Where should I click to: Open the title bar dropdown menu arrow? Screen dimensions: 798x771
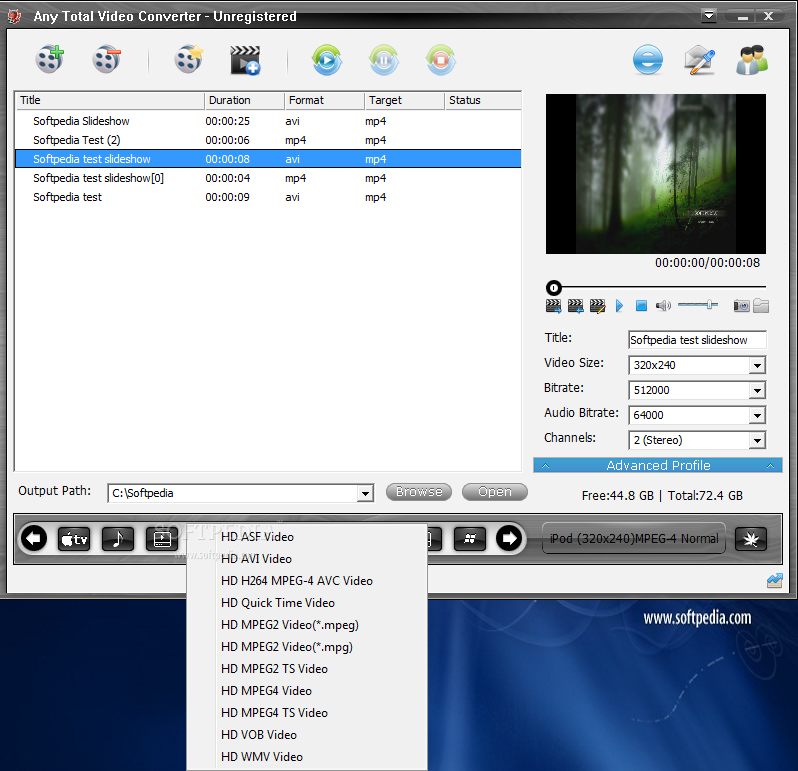pos(709,15)
